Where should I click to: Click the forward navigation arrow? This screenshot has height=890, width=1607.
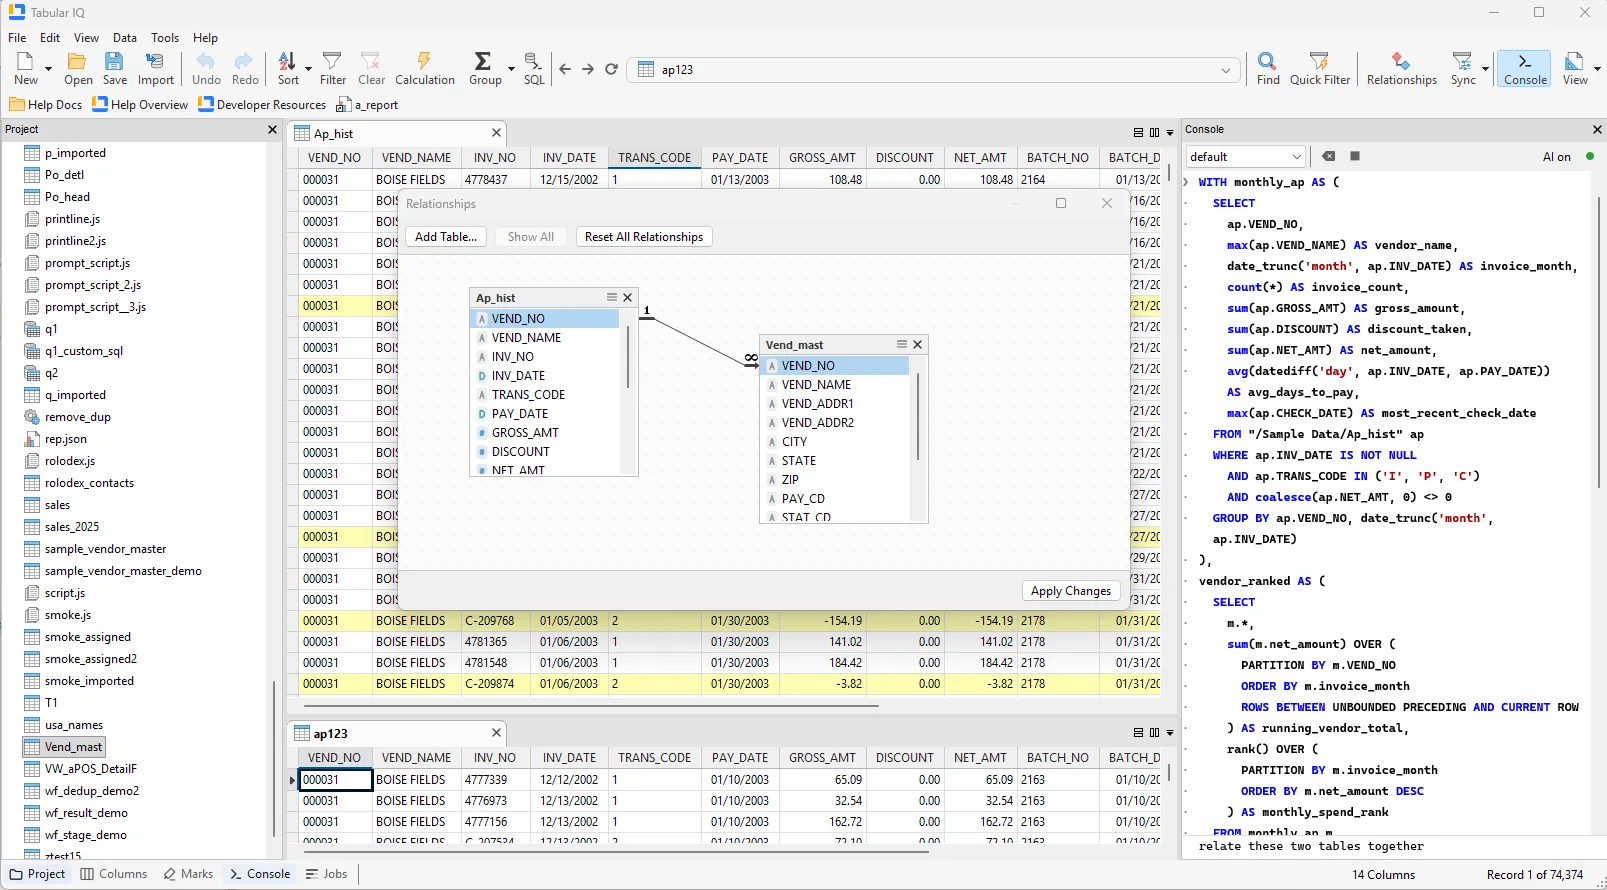tap(588, 69)
